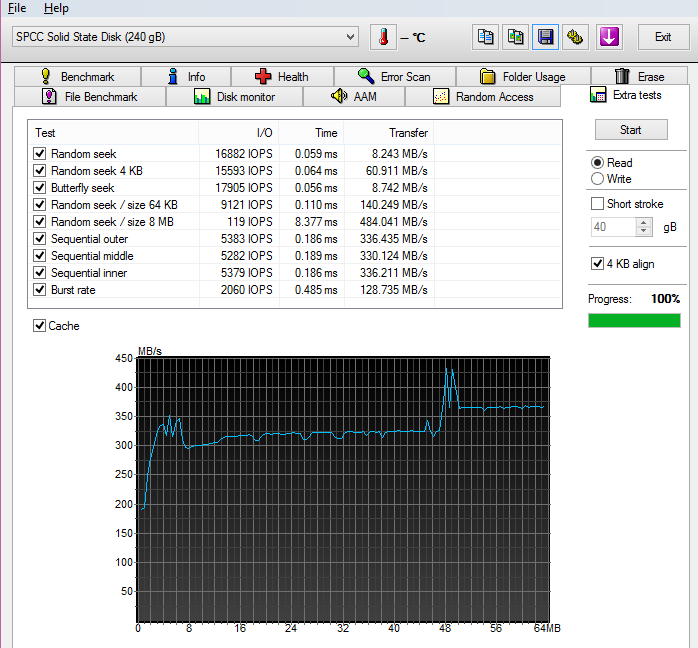Uncheck the Sequential middle checkbox
Viewport: 698px width, 648px height.
tap(40, 255)
